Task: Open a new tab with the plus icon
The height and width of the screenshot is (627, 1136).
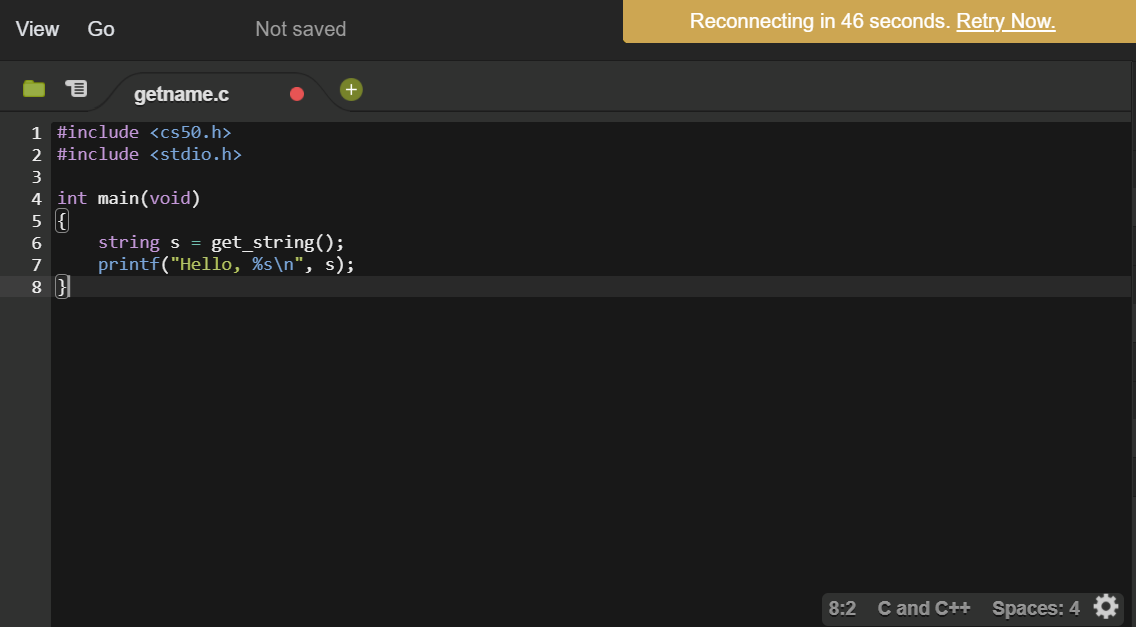Action: pyautogui.click(x=351, y=90)
